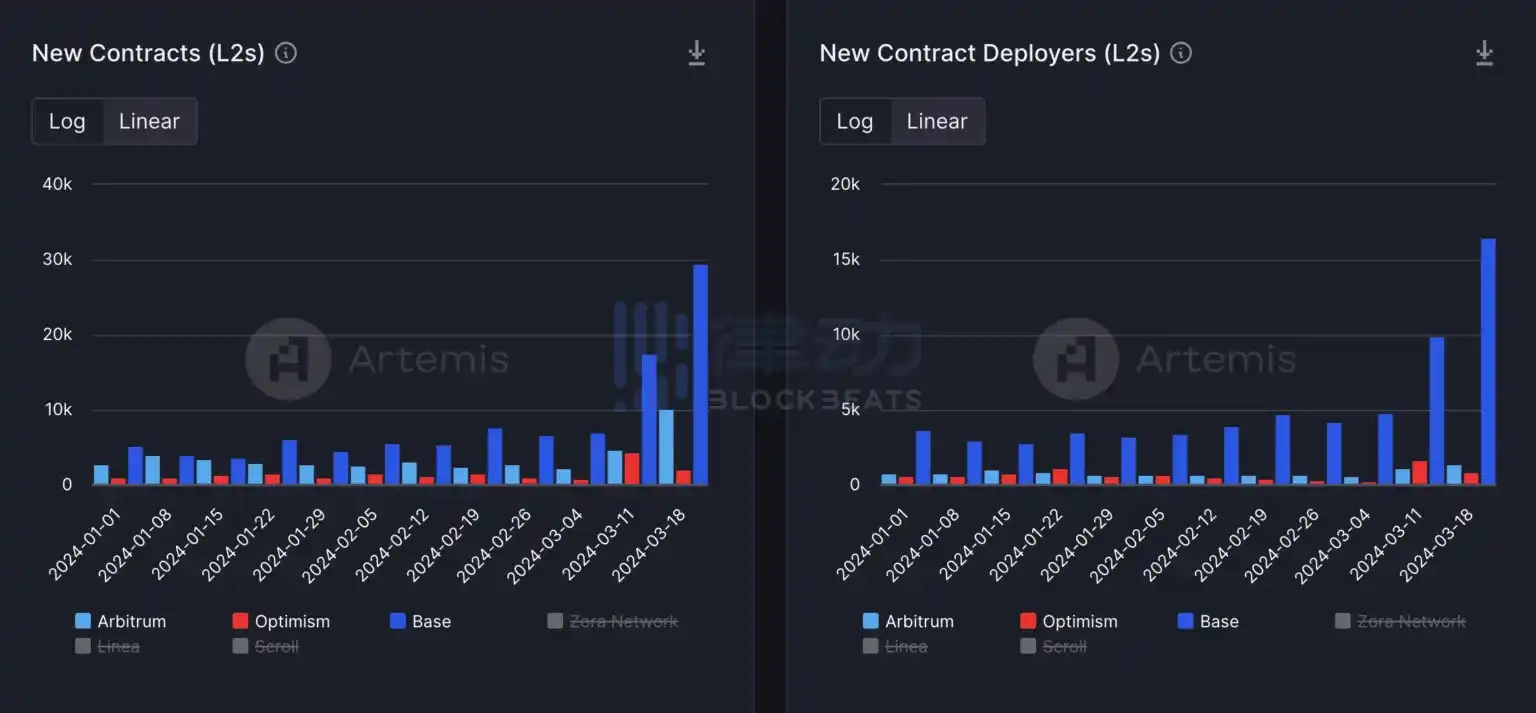The image size is (1536, 713).
Task: Toggle Arbitrum series in Contract Deployers legend
Action: 908,621
